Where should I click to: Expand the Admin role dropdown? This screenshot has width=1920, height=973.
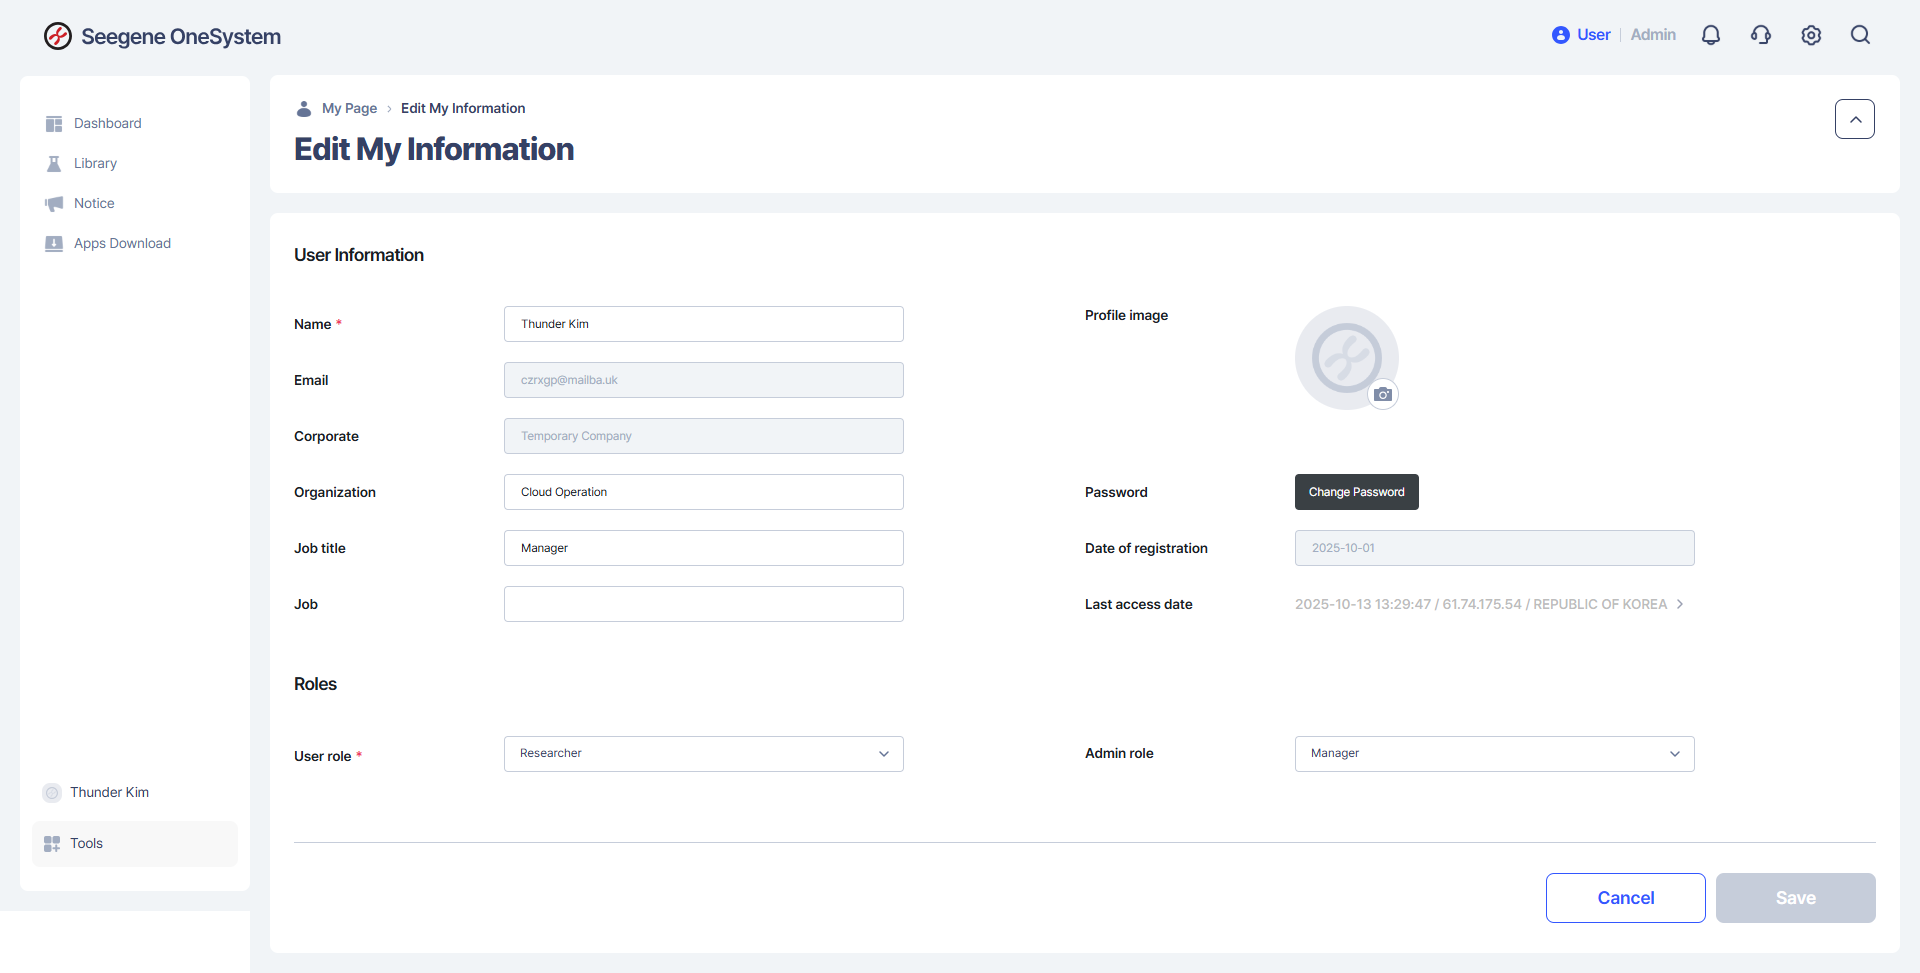1494,754
